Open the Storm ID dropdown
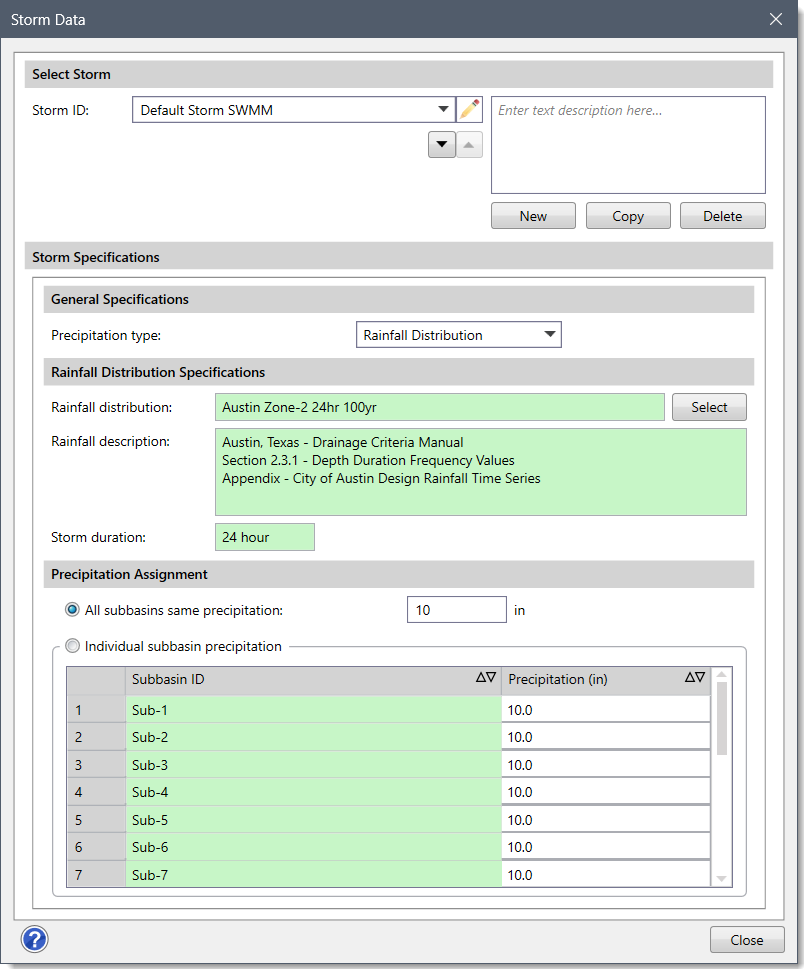The width and height of the screenshot is (804, 969). 294,109
